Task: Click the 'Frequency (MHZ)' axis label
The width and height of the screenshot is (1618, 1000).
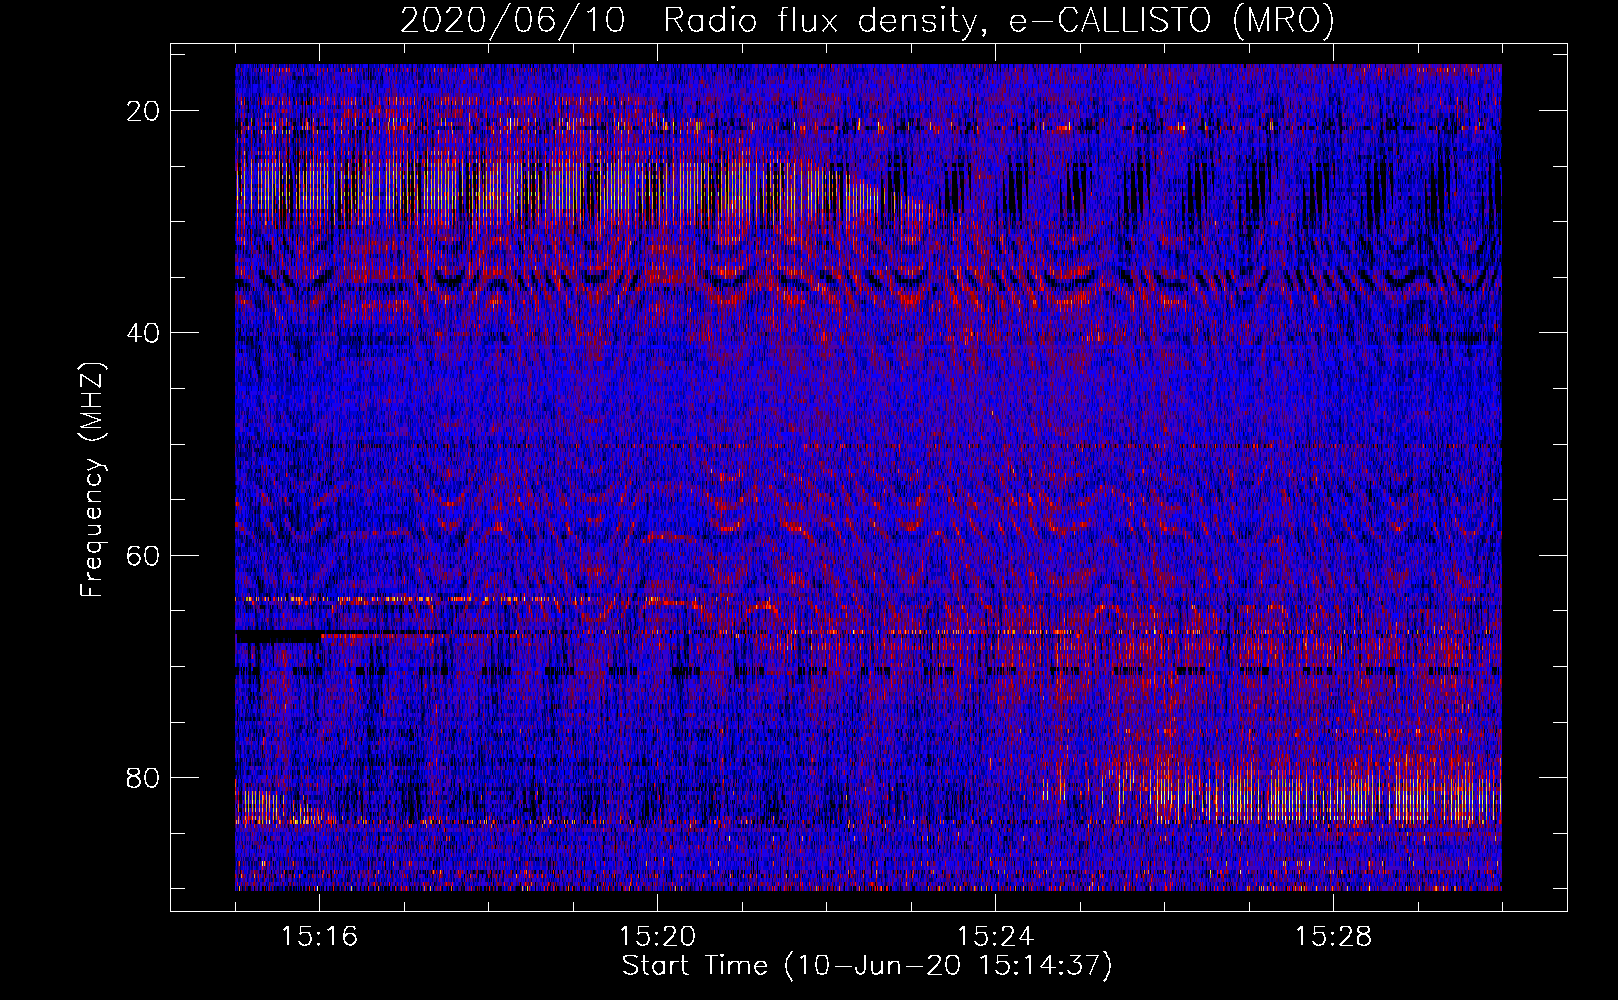Action: pos(92,480)
